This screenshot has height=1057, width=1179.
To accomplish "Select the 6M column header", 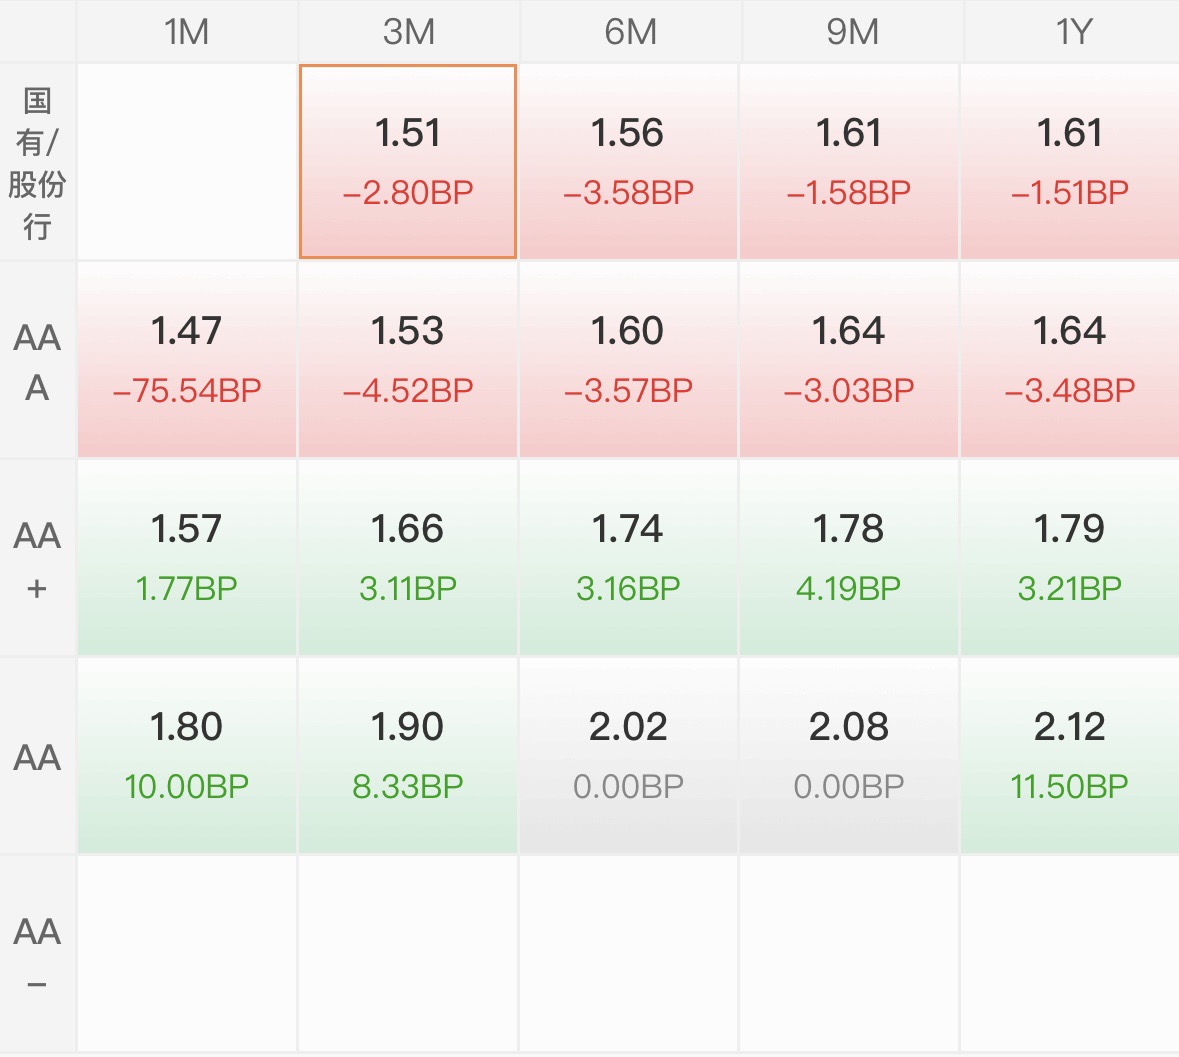I will (x=629, y=32).
